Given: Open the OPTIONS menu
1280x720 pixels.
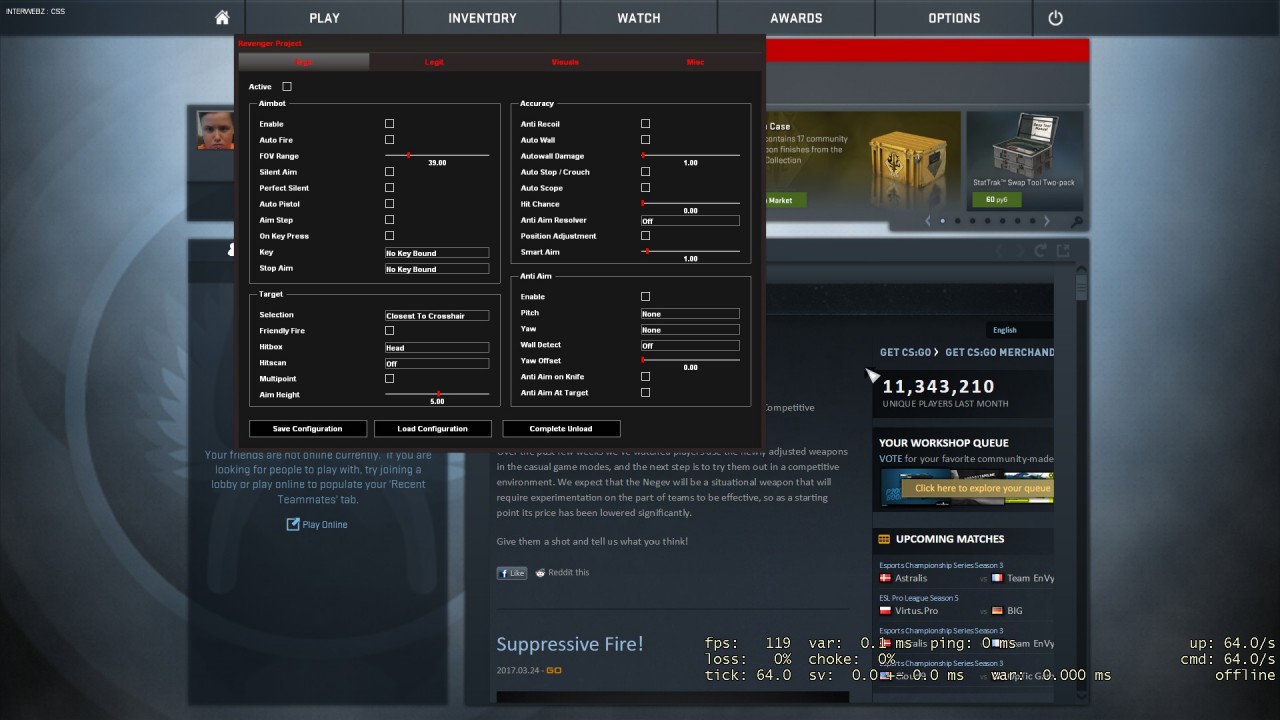Looking at the screenshot, I should [x=954, y=18].
